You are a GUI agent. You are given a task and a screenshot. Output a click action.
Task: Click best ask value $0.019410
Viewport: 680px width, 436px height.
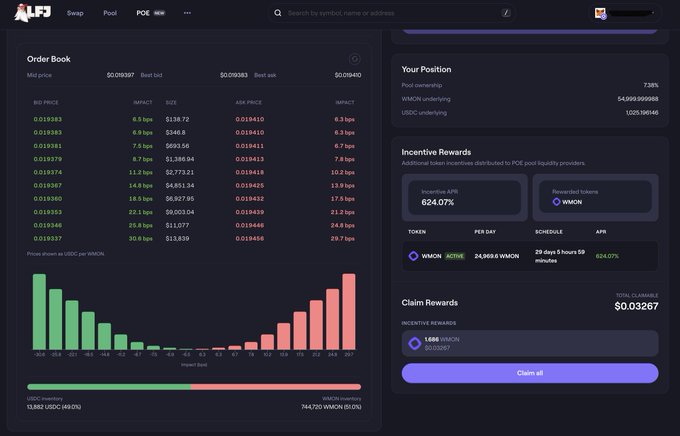[x=348, y=75]
